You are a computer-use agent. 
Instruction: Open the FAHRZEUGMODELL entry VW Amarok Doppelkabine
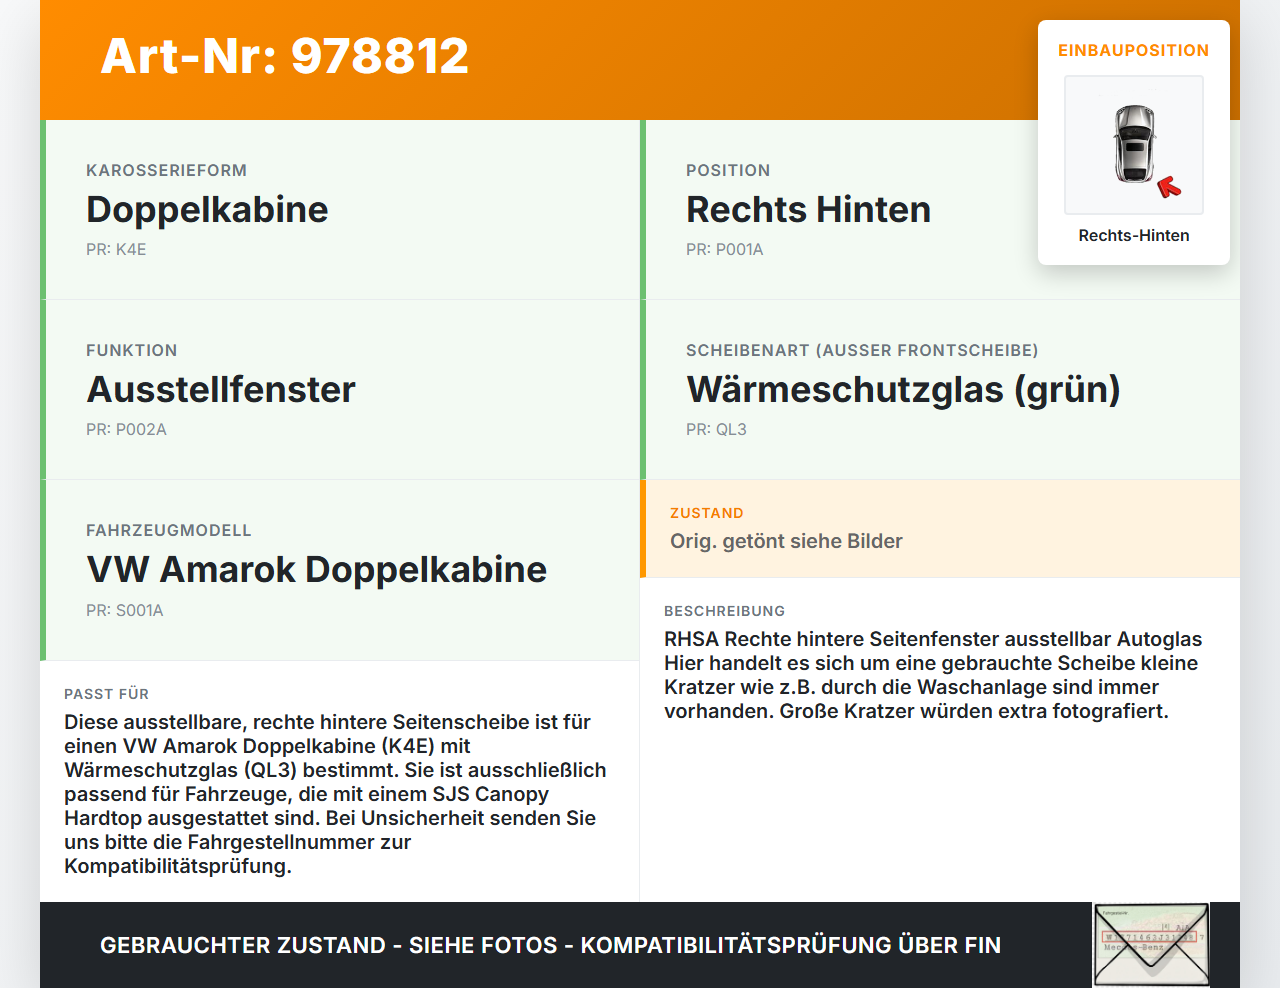coord(316,570)
